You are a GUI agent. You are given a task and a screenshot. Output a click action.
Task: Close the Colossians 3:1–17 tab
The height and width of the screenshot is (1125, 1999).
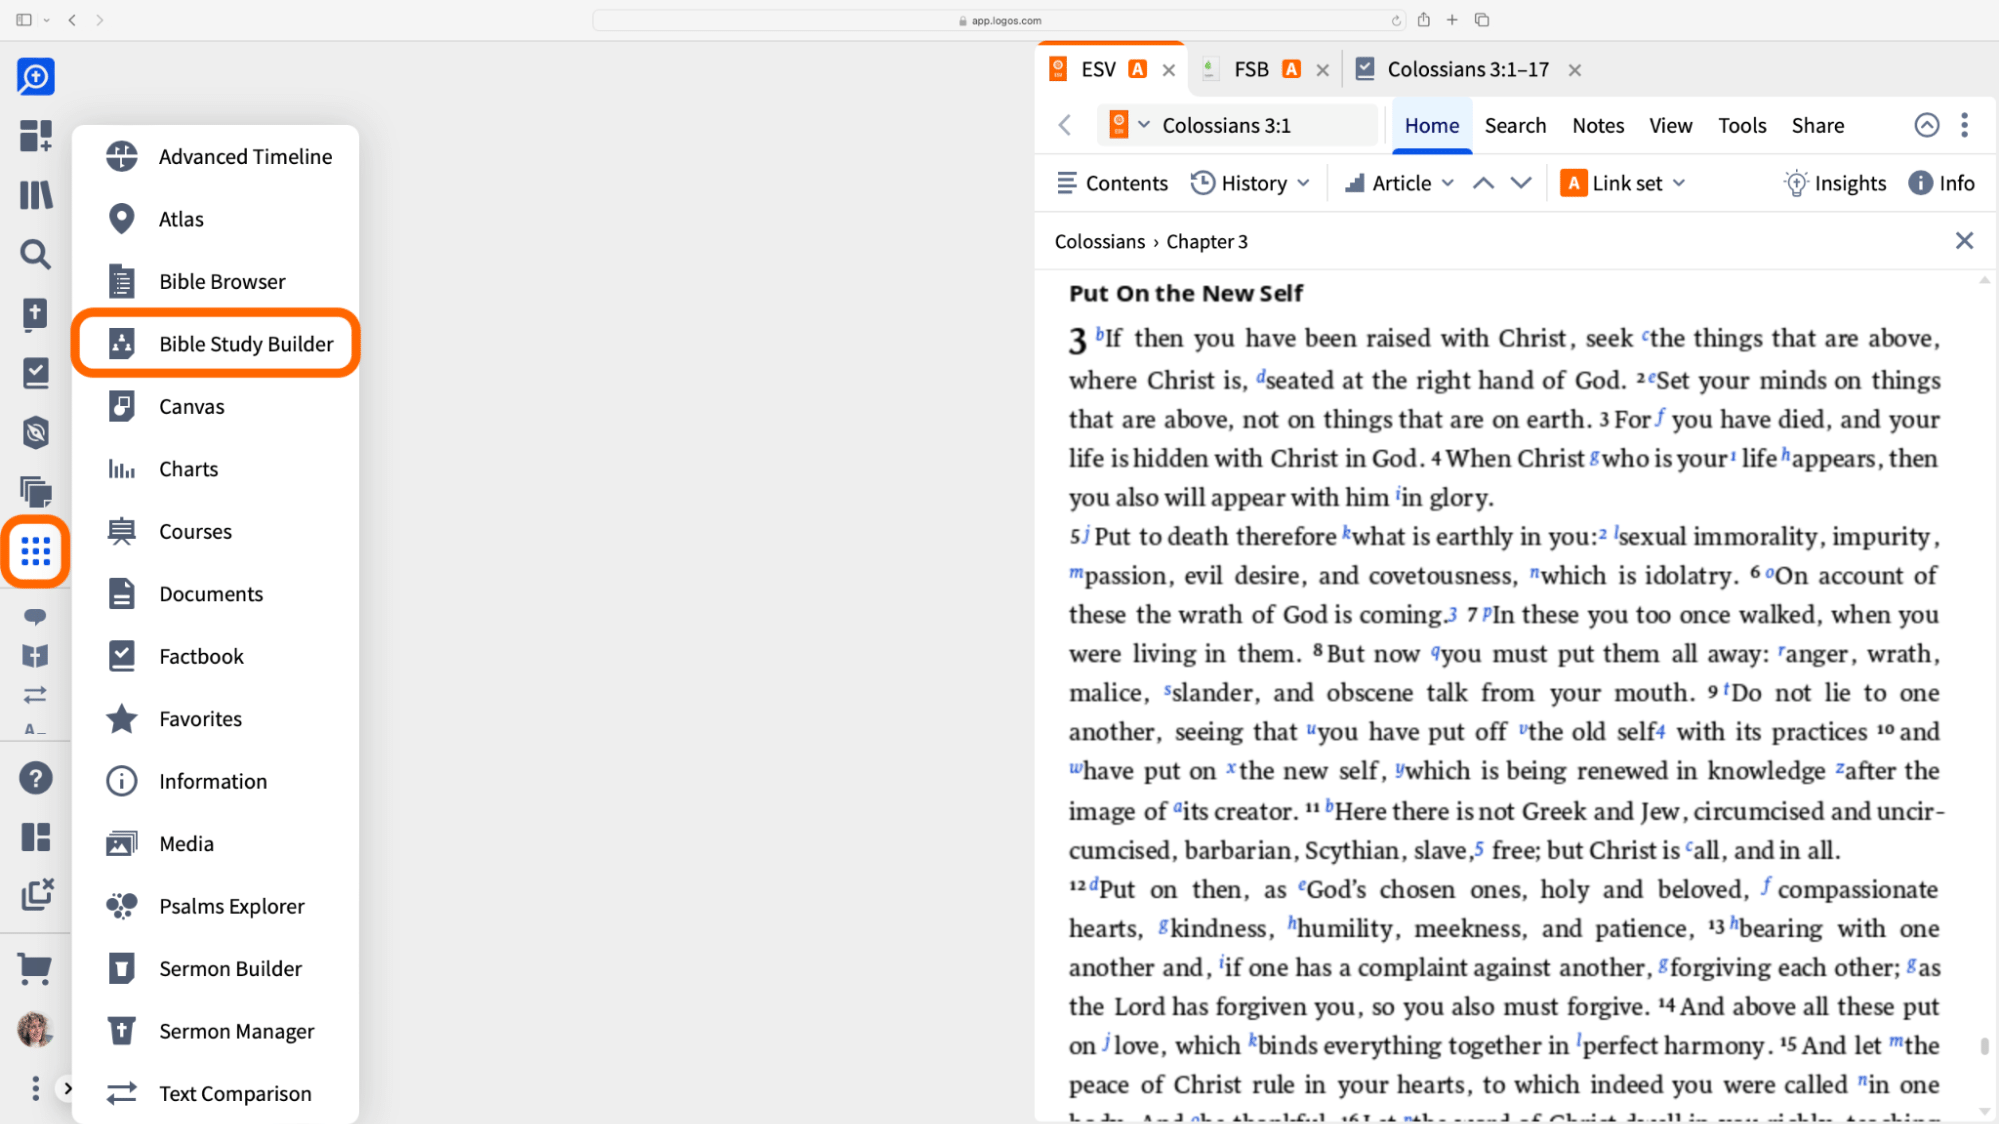pos(1575,70)
